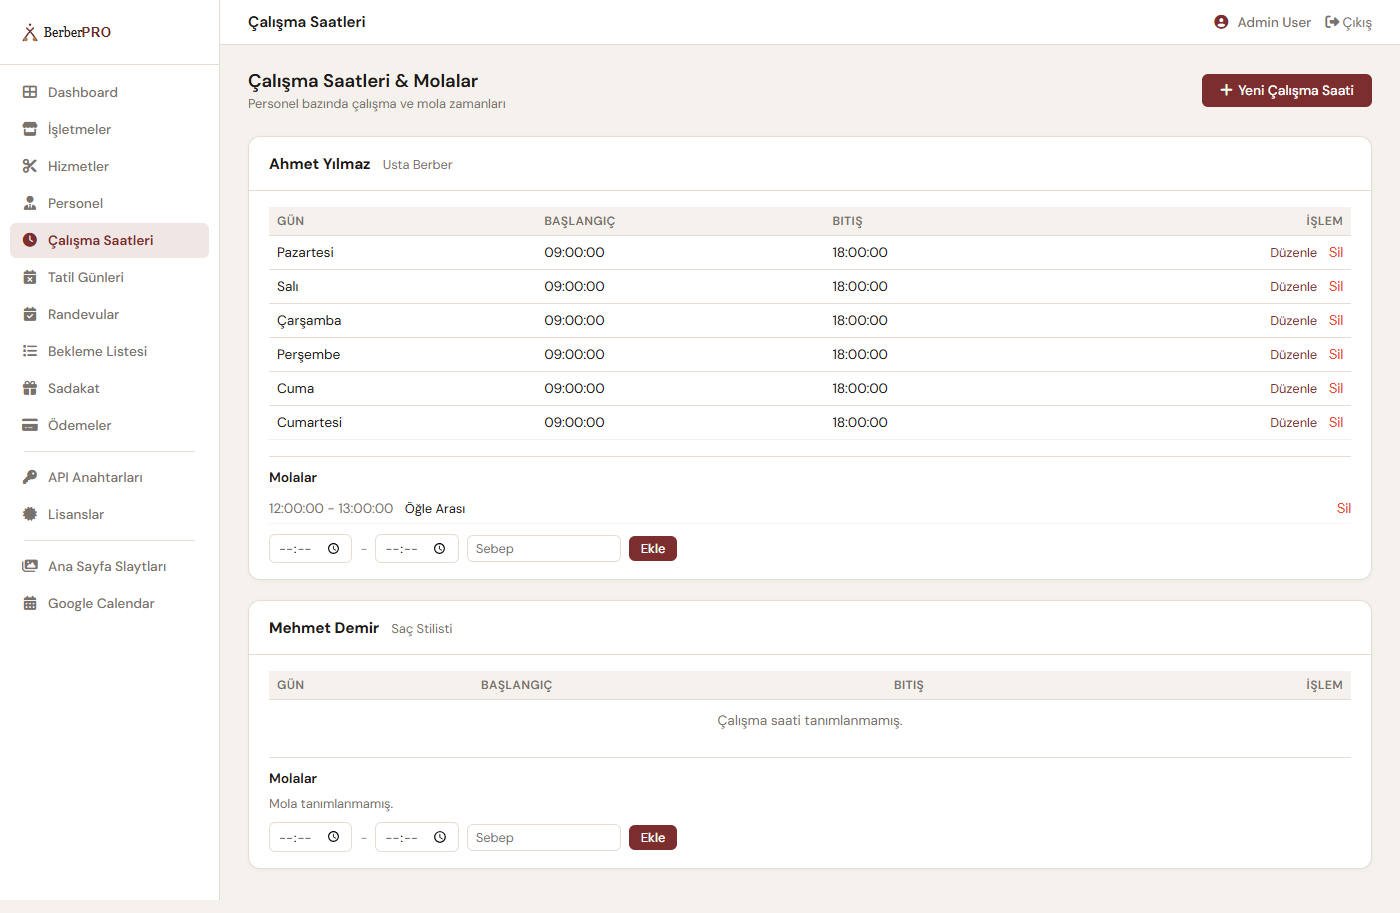Edit Cumartesi working hours
The height and width of the screenshot is (913, 1400).
click(x=1293, y=423)
